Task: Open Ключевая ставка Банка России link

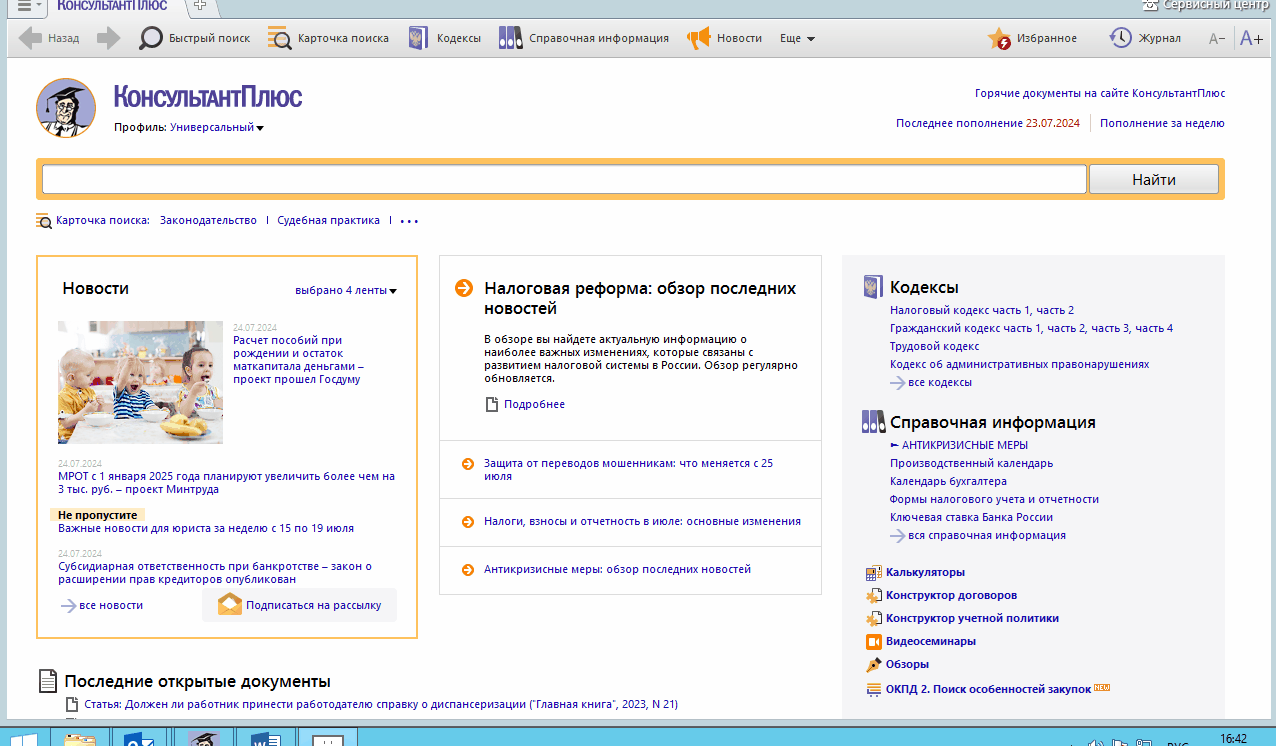Action: 971,518
